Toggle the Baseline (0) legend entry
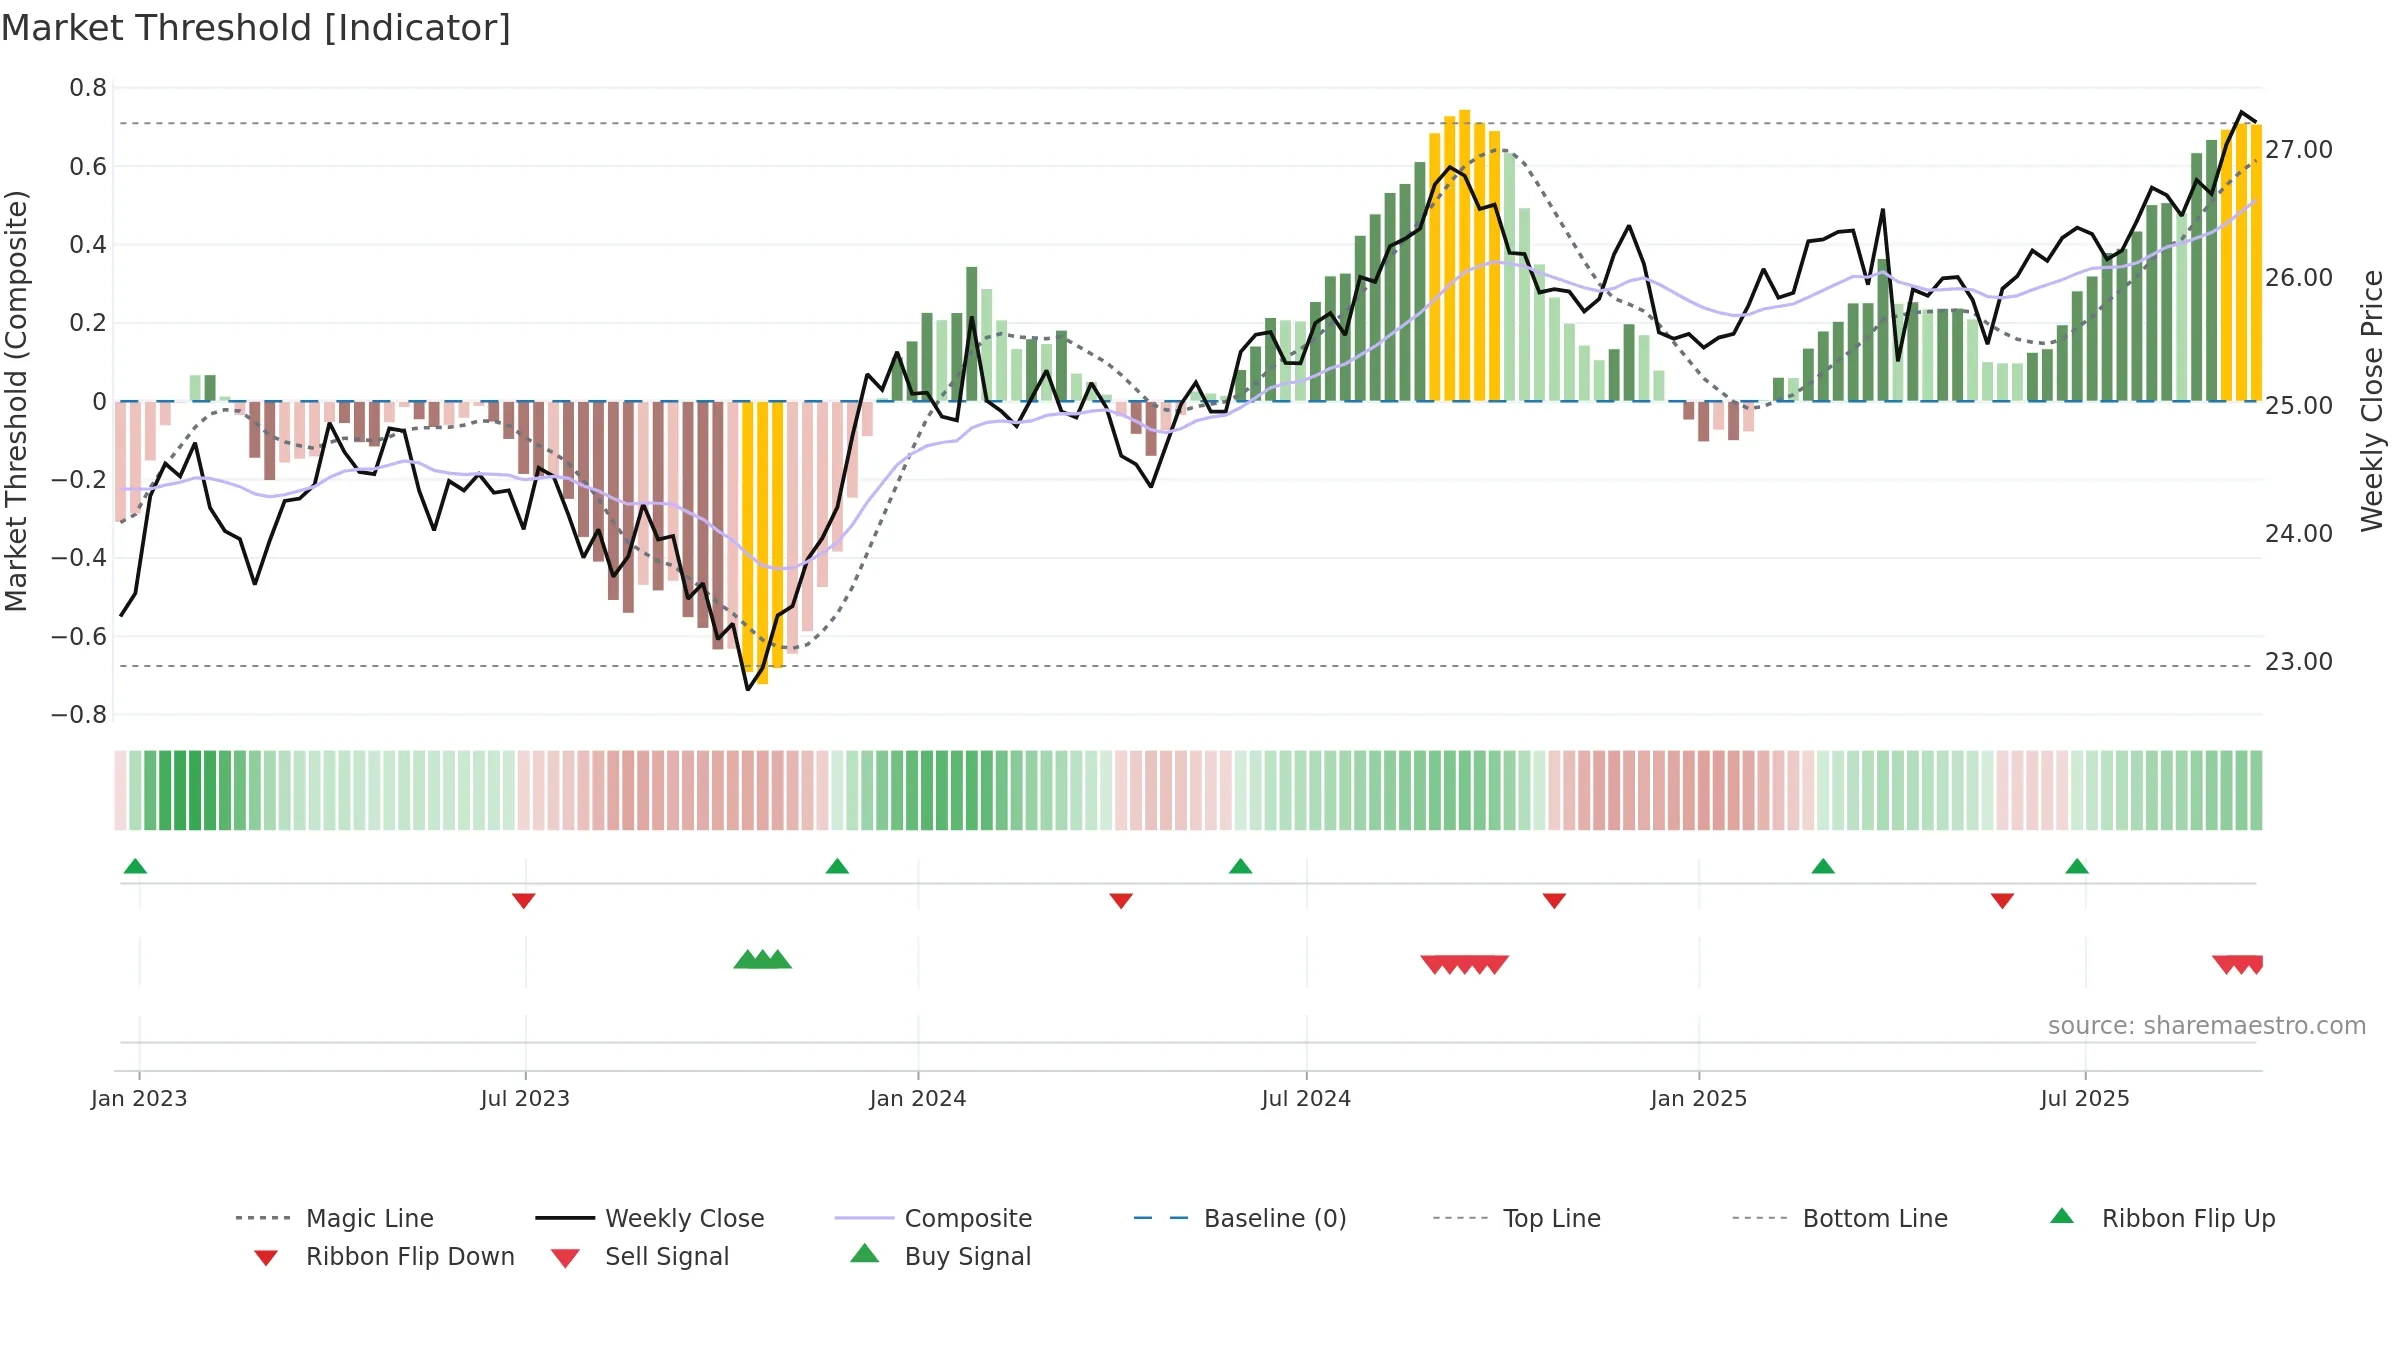Image resolution: width=2400 pixels, height=1350 pixels. (1240, 1218)
